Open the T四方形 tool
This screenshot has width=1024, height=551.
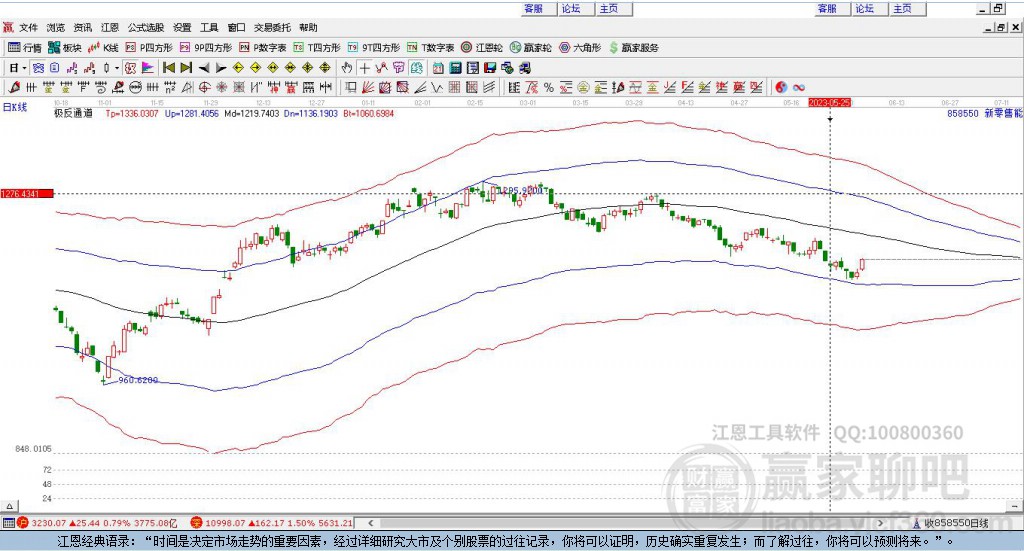pyautogui.click(x=317, y=48)
